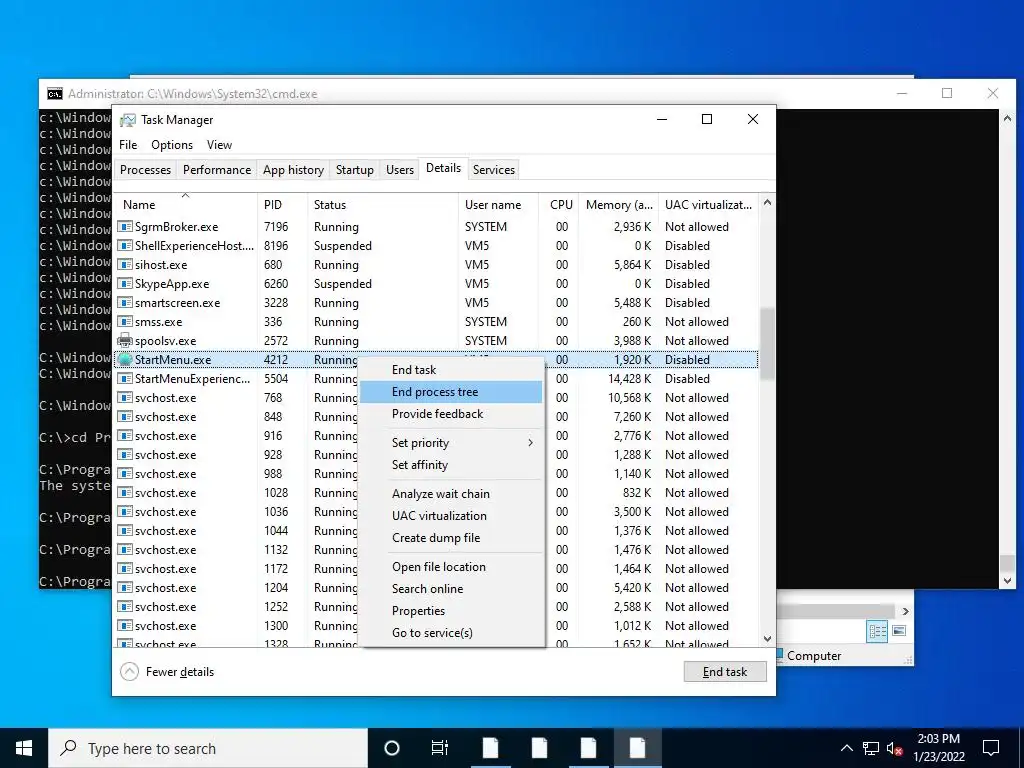The height and width of the screenshot is (768, 1024).
Task: Click the search box in taskbar
Action: click(x=208, y=748)
